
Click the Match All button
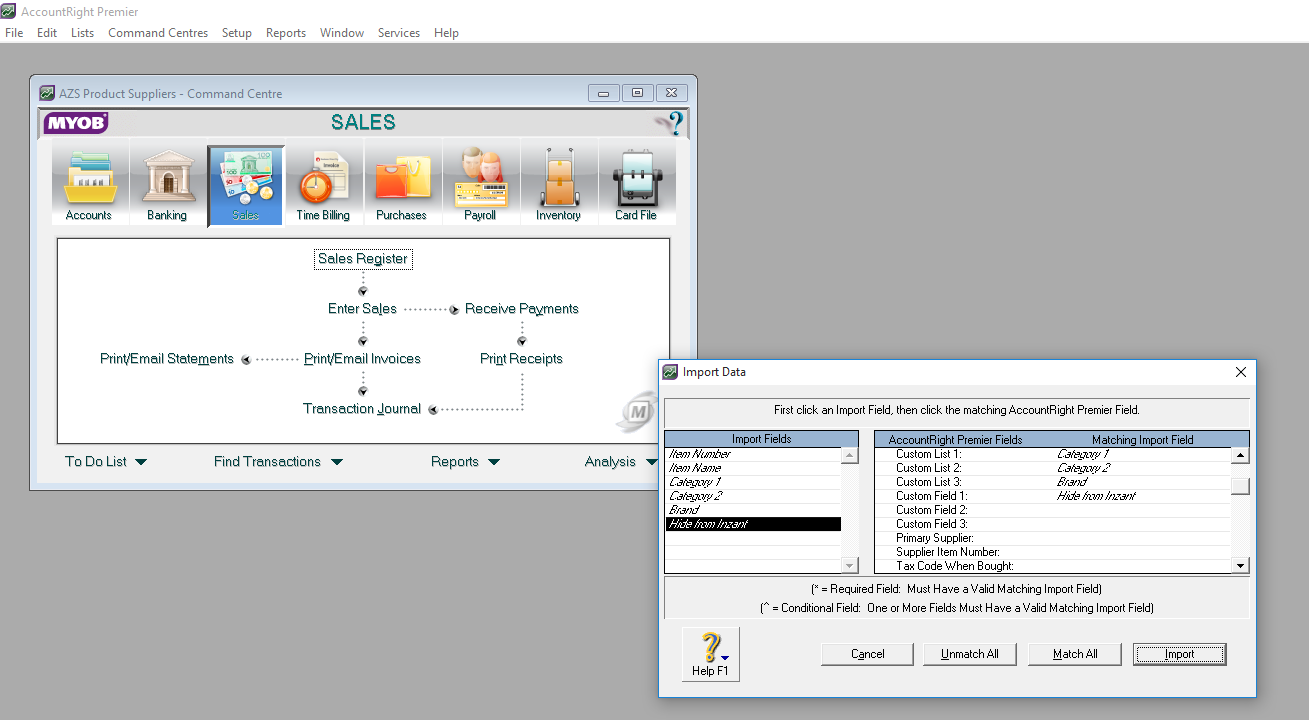(1075, 654)
